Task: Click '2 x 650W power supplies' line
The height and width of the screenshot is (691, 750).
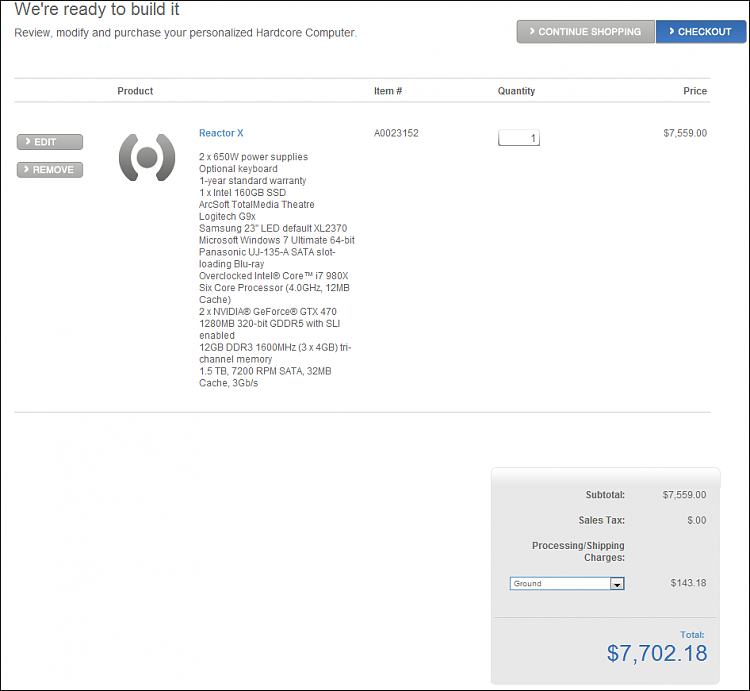Action: 254,157
